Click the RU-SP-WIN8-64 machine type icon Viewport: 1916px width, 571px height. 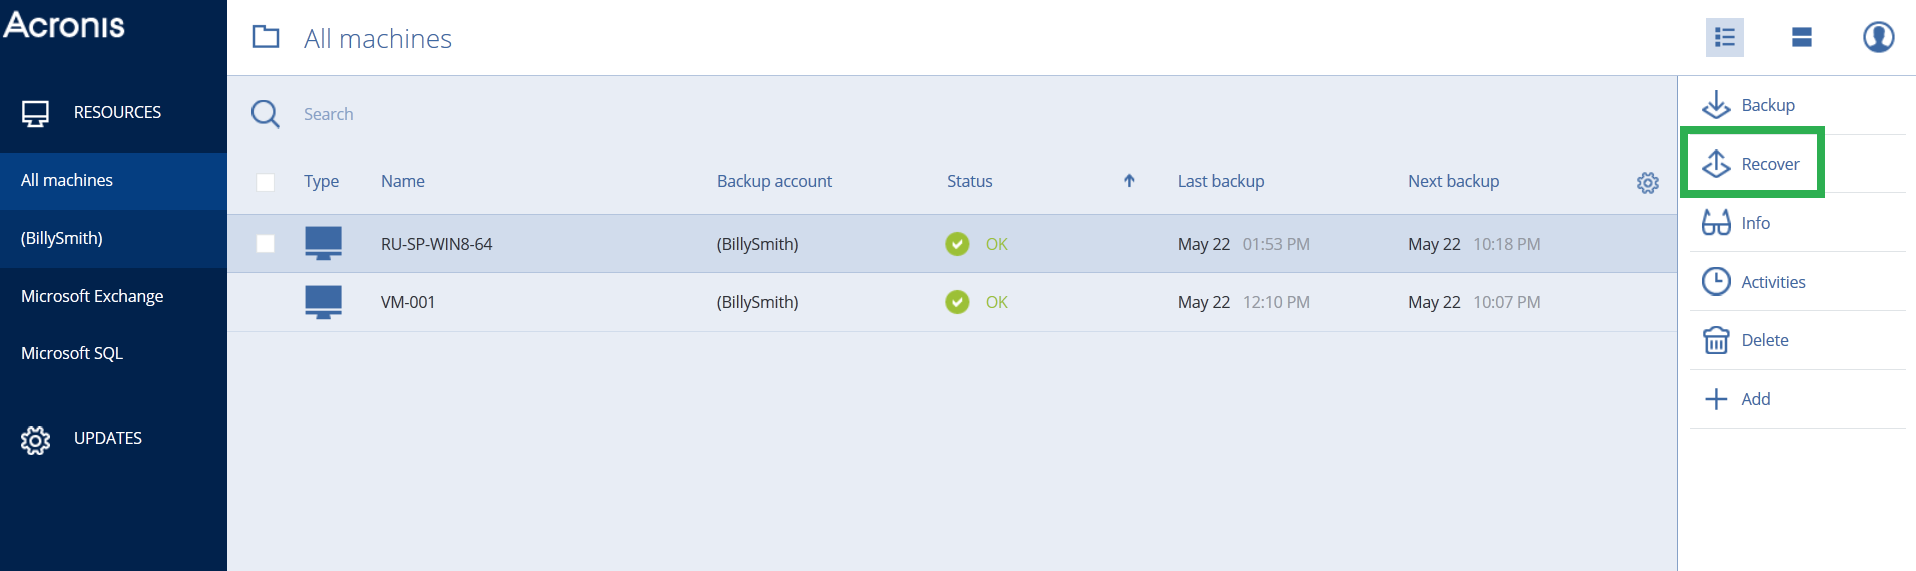323,243
